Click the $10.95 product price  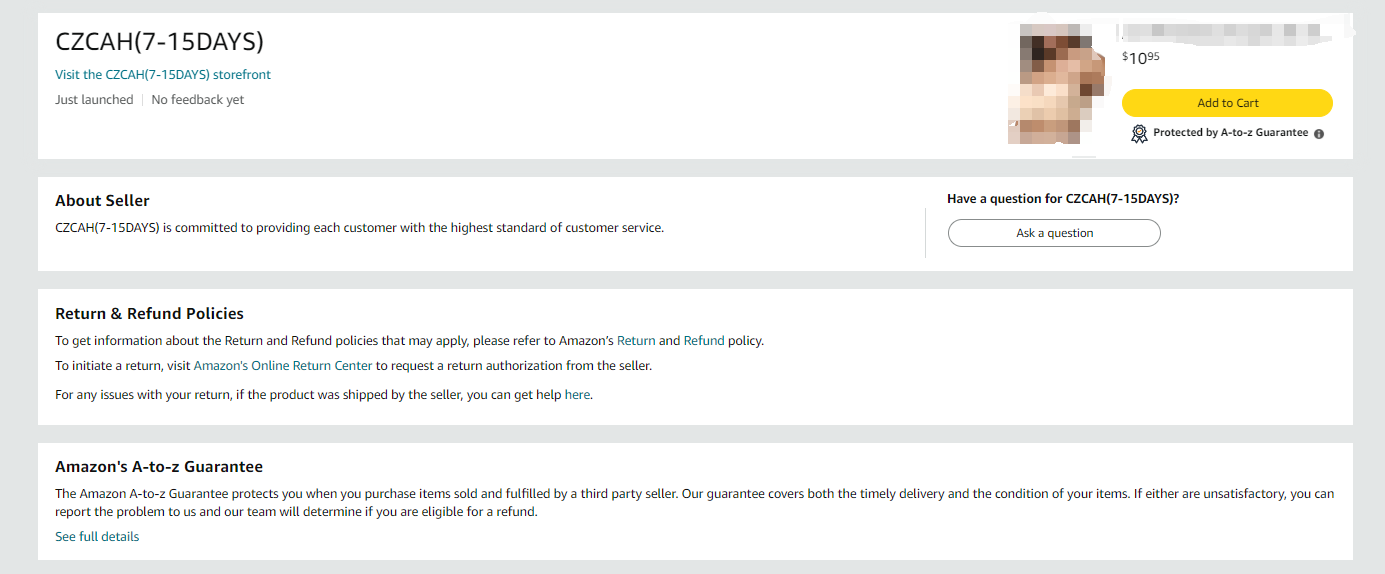pos(1141,58)
